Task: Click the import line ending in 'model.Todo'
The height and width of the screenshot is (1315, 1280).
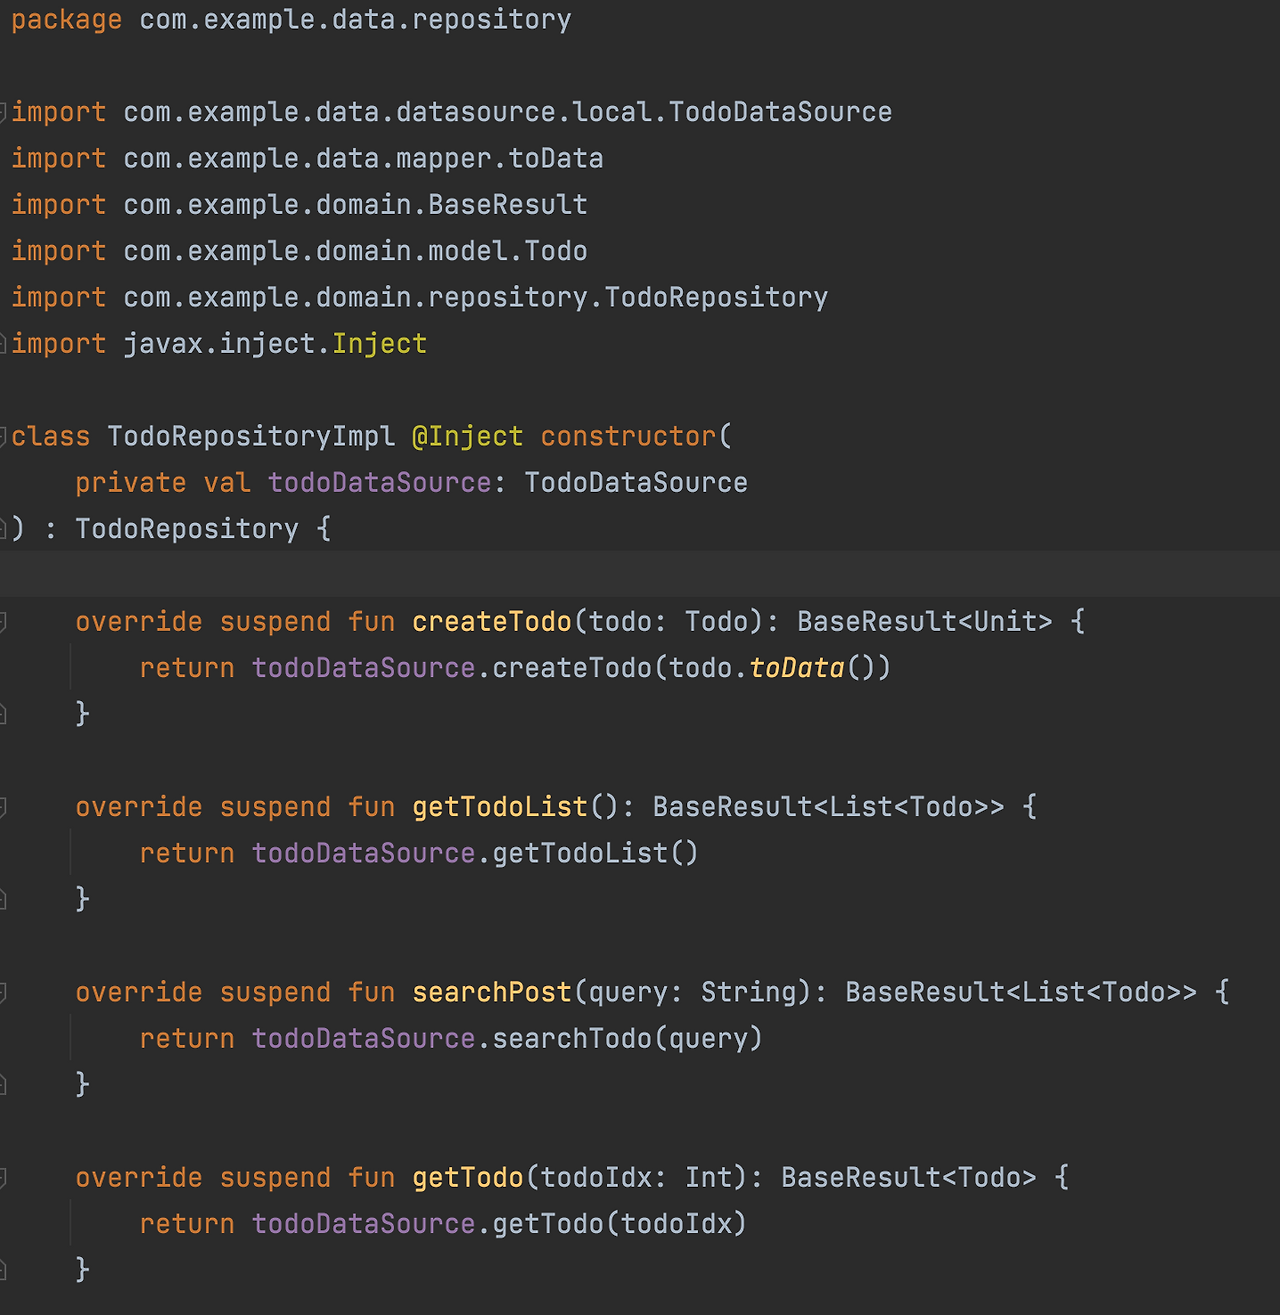Action: pos(300,251)
